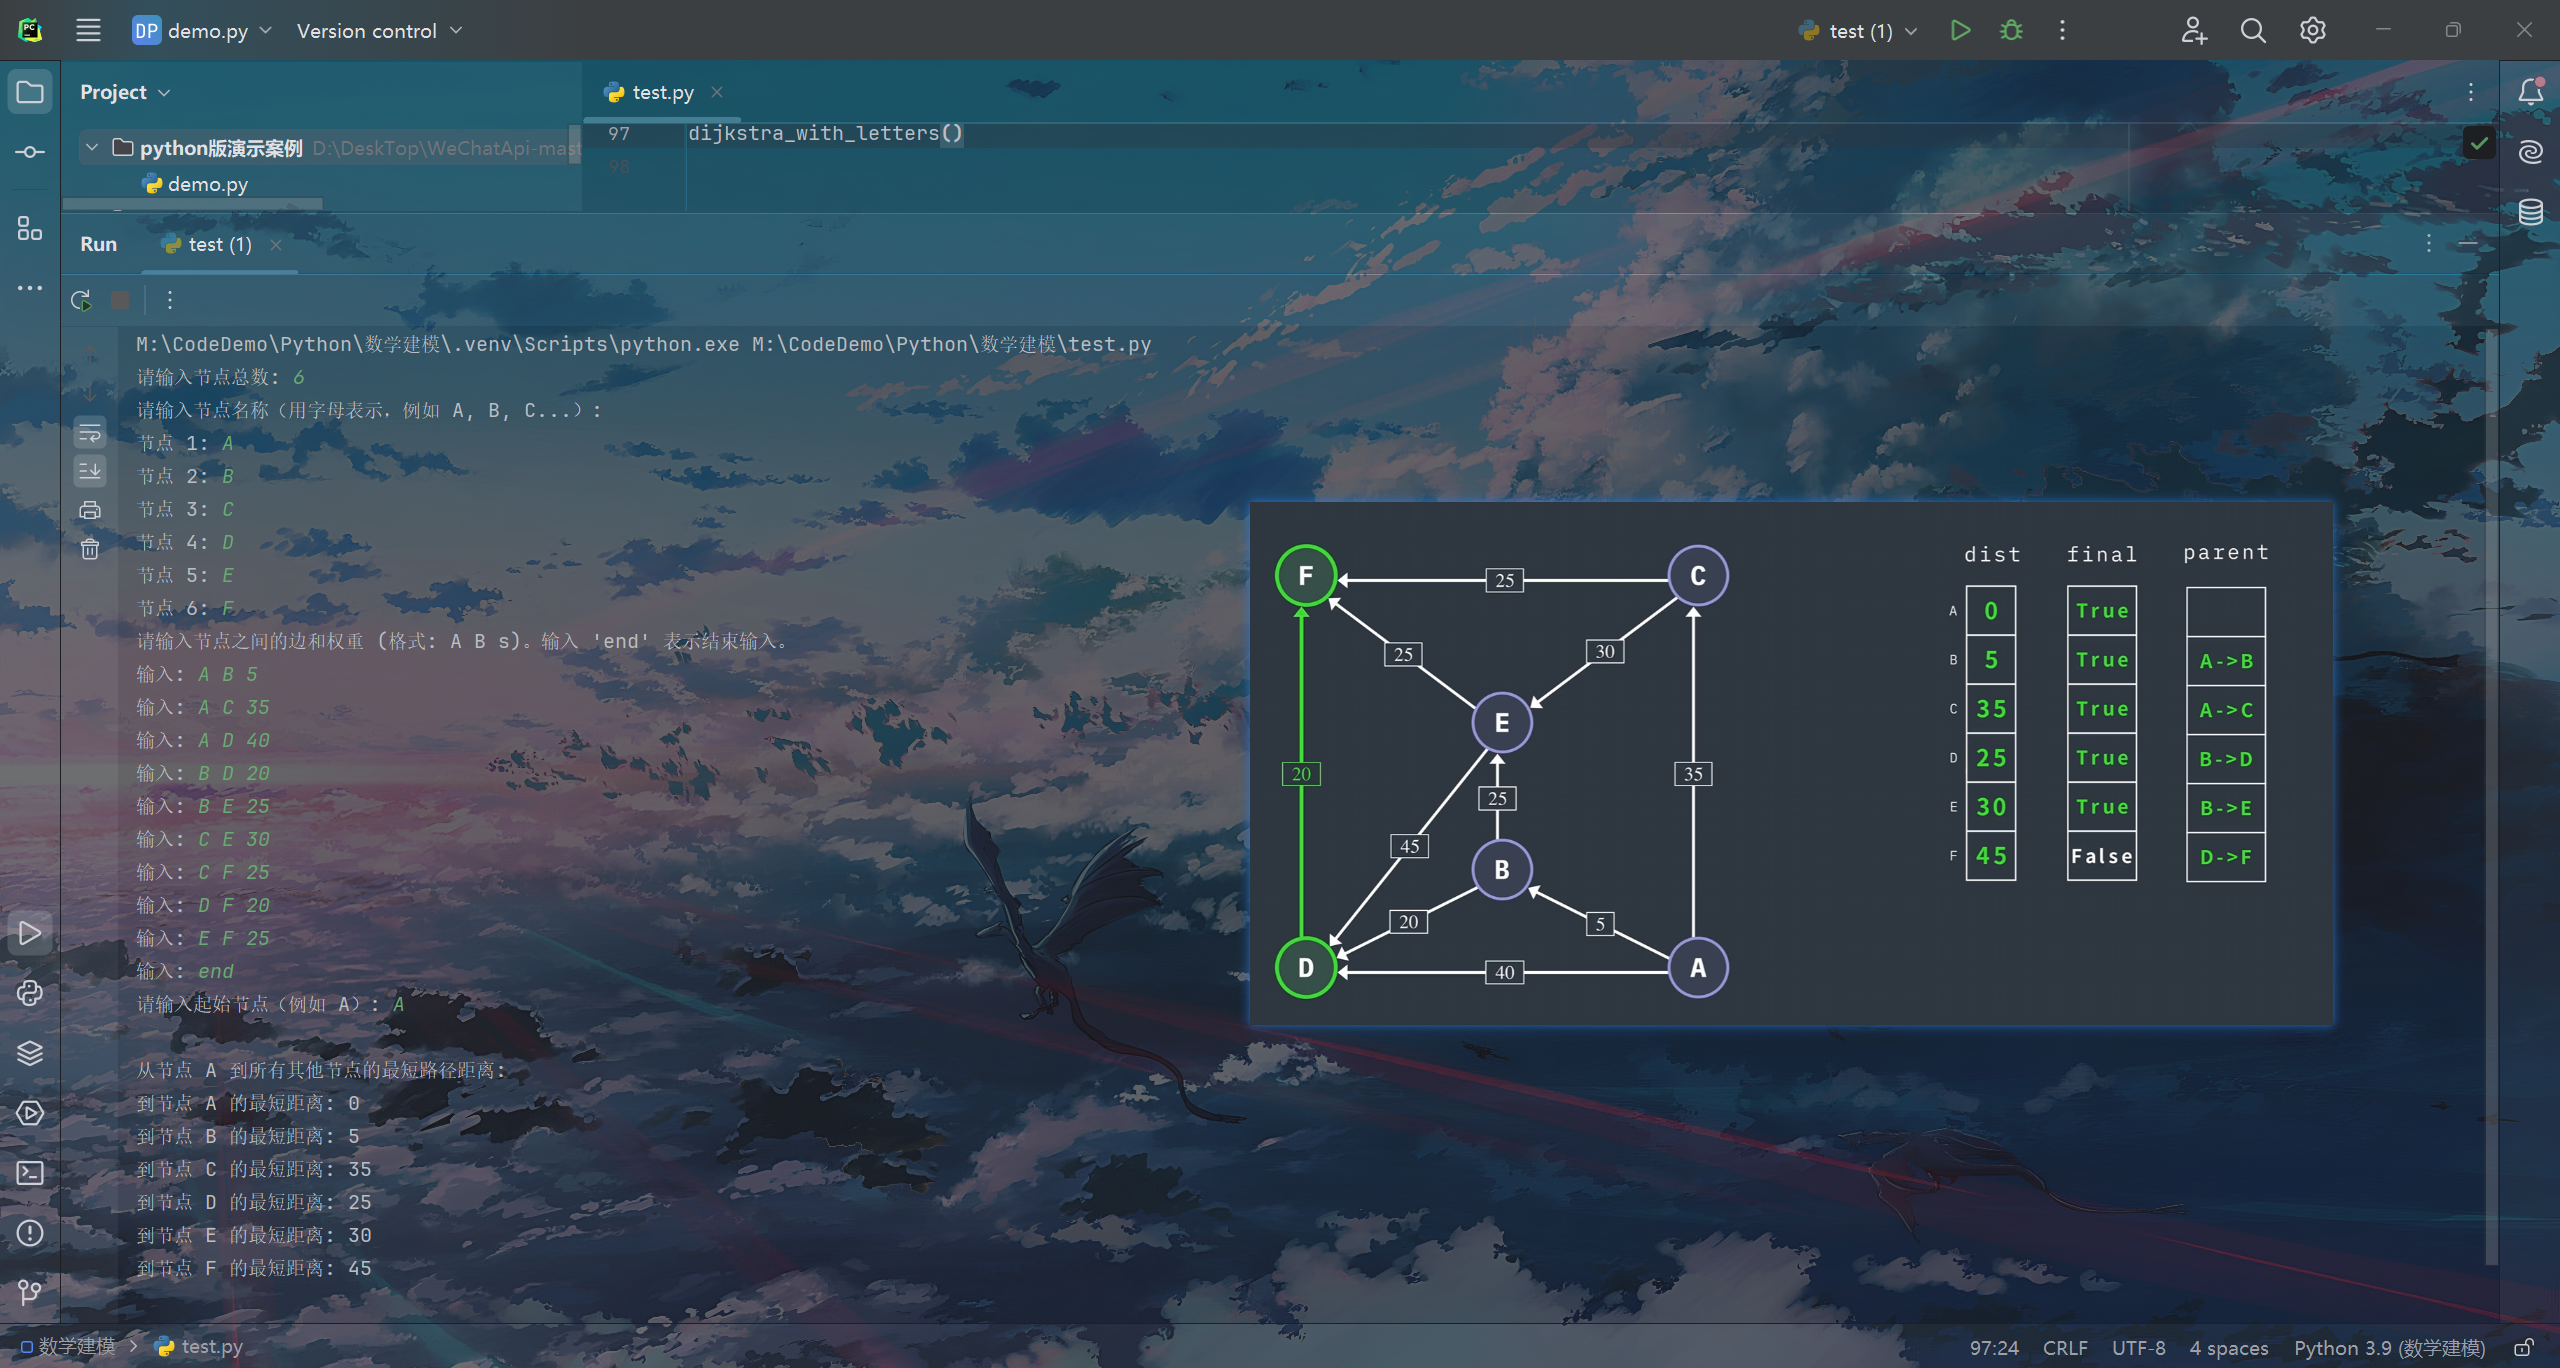The height and width of the screenshot is (1368, 2560).
Task: Click output '到节点 F 的最短距离: 45'
Action: (x=254, y=1268)
